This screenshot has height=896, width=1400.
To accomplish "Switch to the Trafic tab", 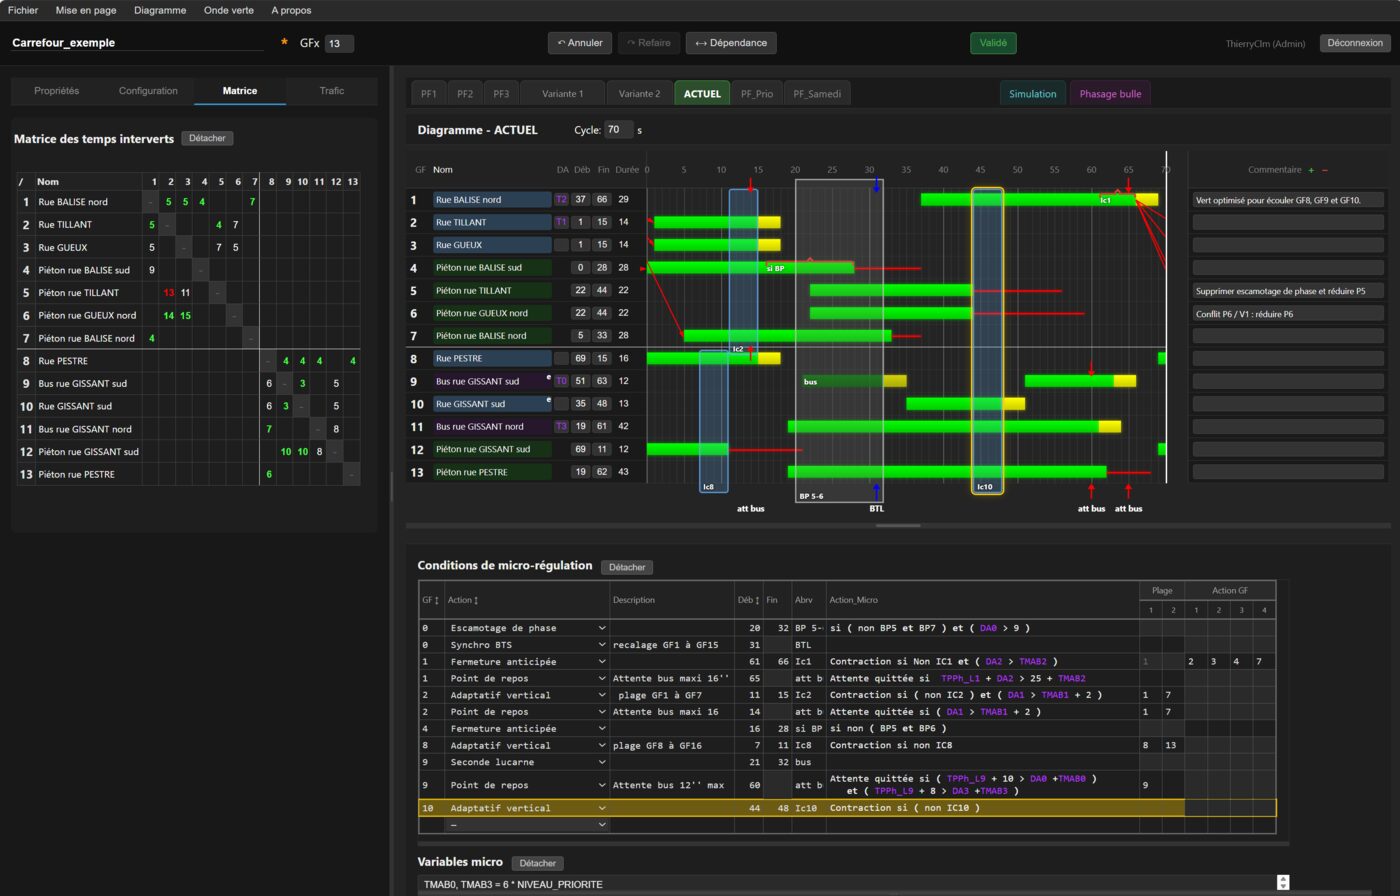I will coord(332,91).
